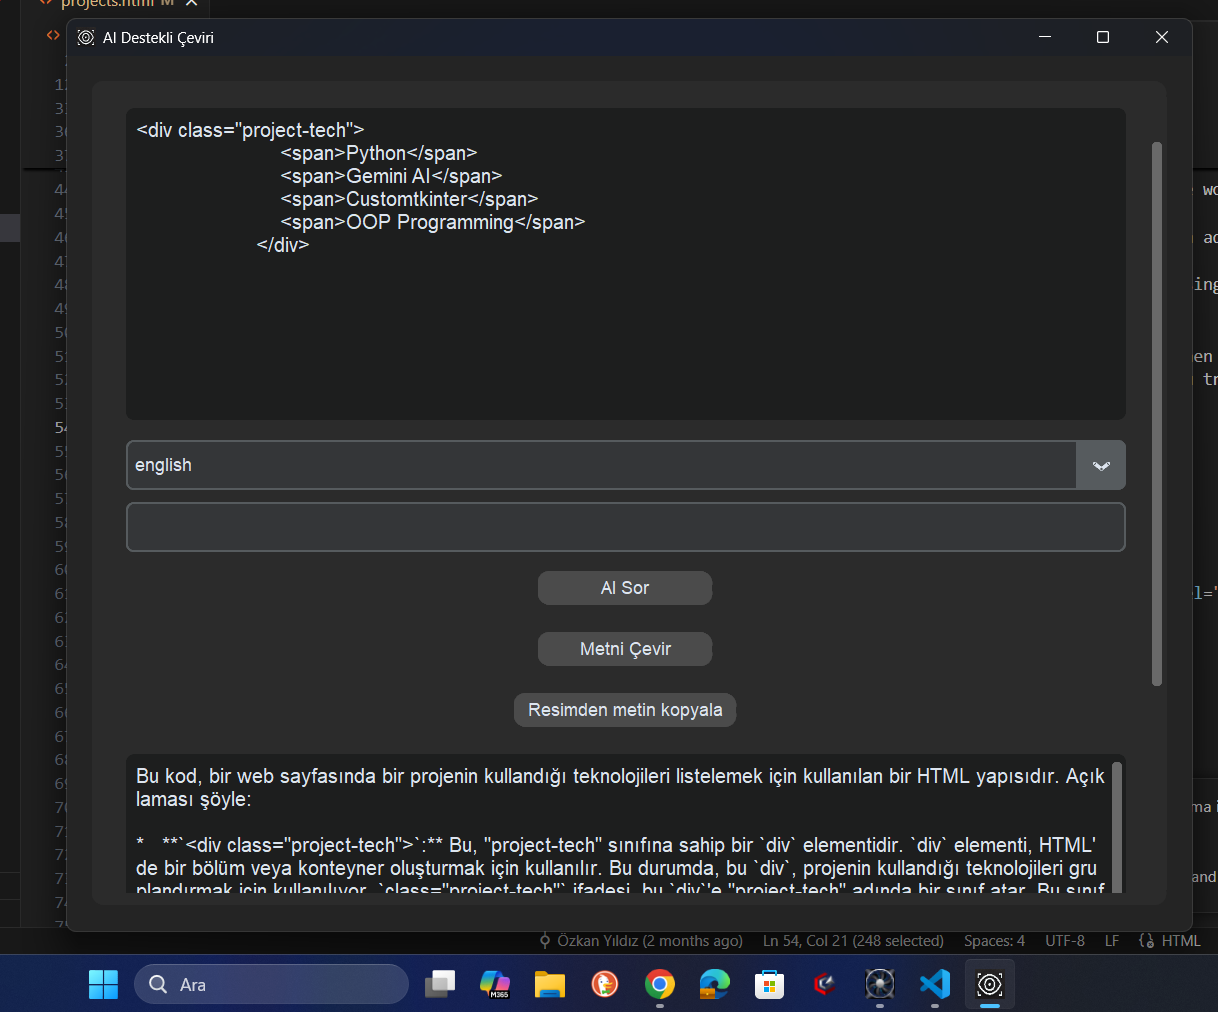Open Microsoft Edge from taskbar

pyautogui.click(x=714, y=985)
